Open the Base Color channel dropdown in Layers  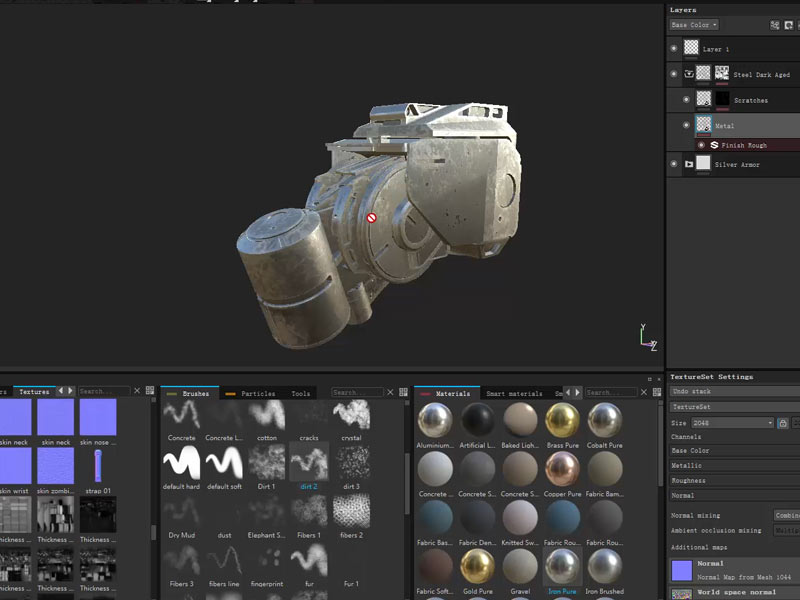693,25
